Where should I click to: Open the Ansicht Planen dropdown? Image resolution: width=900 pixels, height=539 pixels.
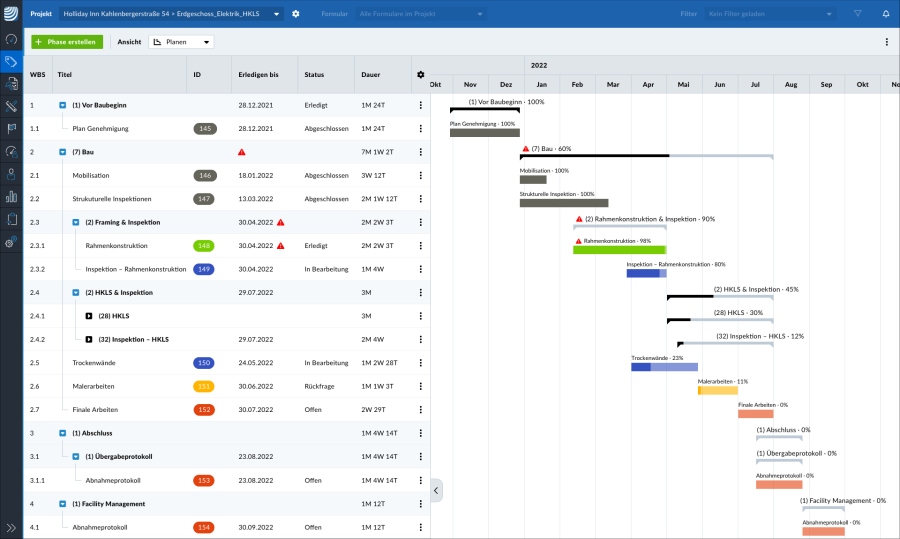(x=181, y=42)
